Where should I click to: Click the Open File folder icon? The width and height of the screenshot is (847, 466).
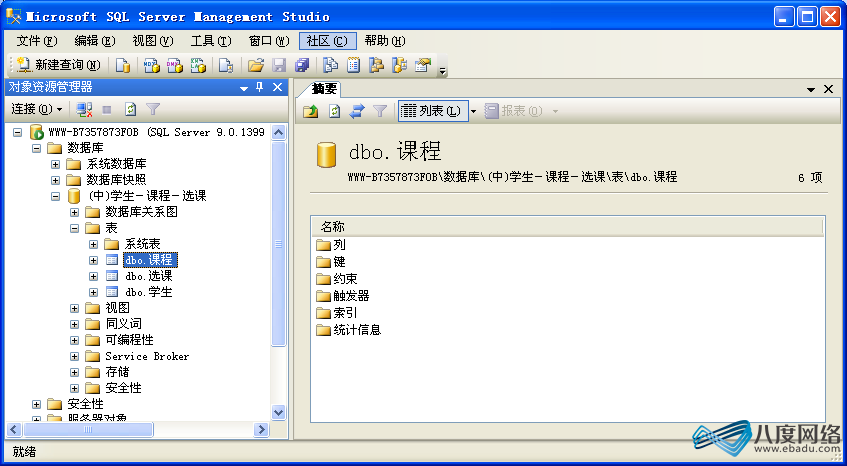(256, 66)
